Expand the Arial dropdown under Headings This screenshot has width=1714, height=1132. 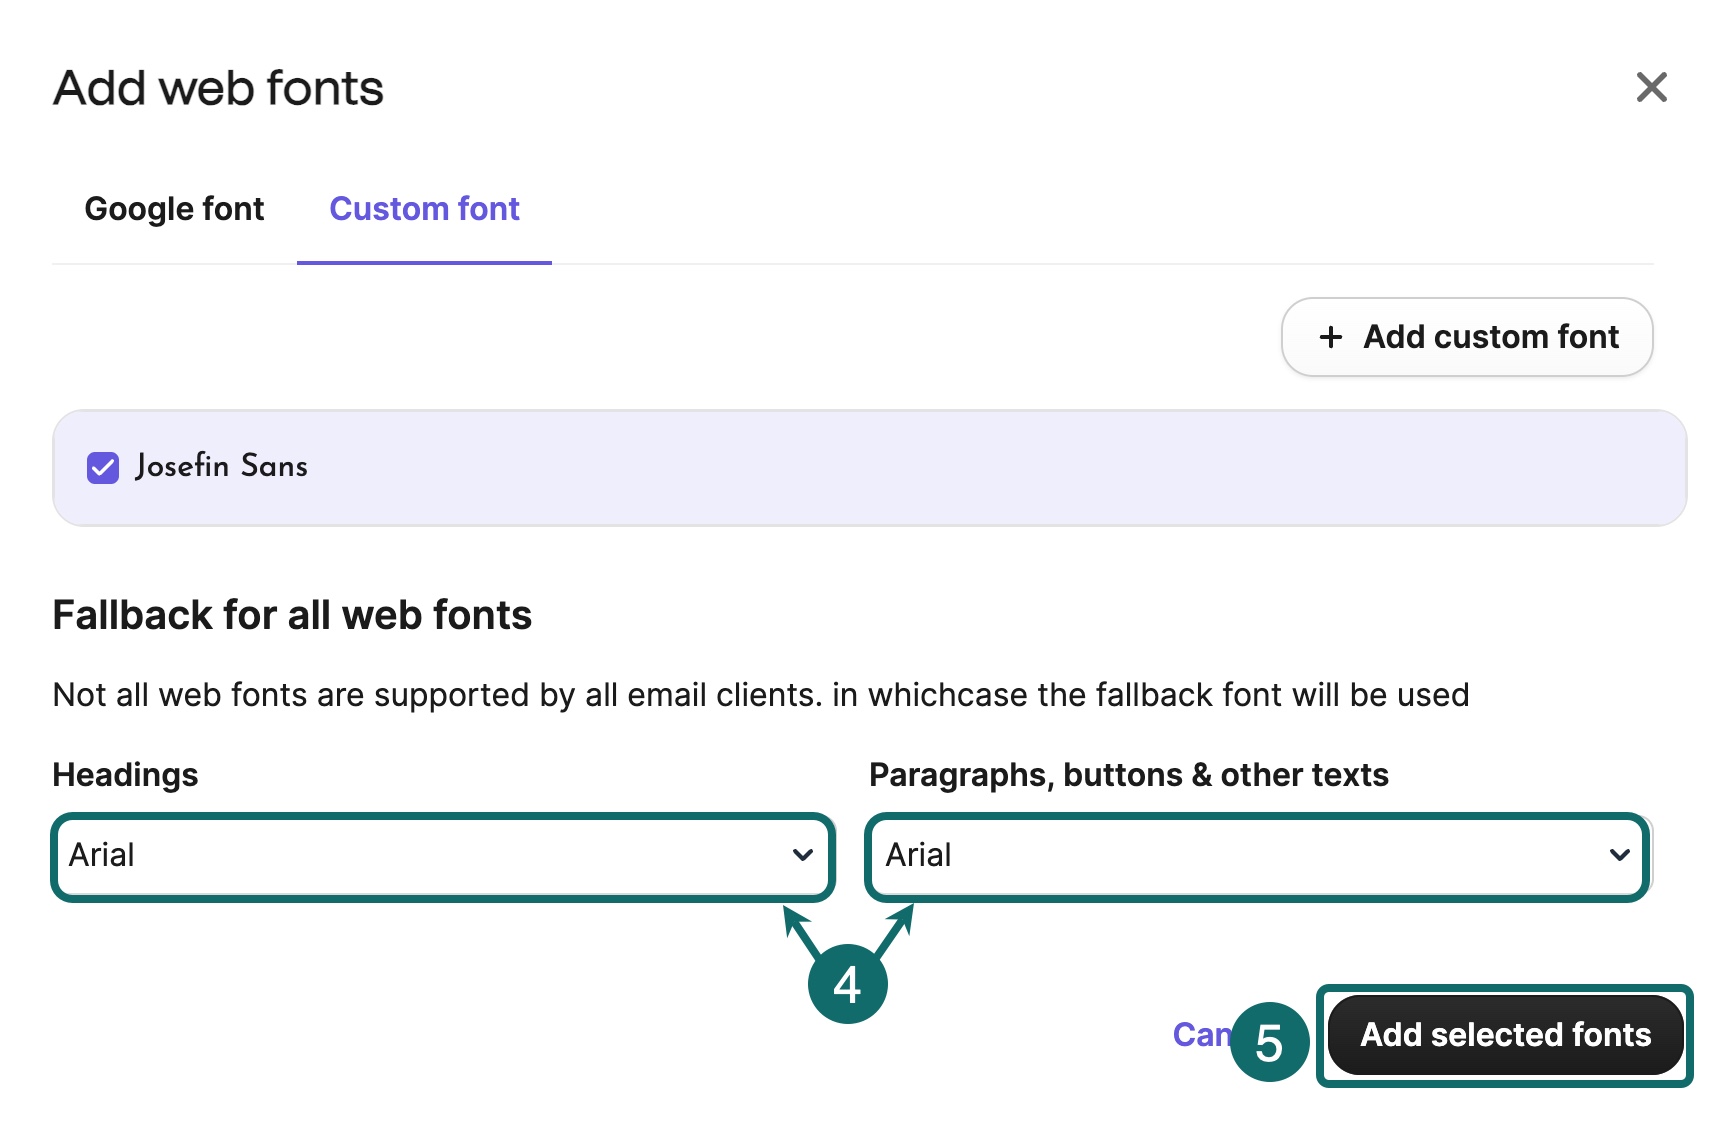[443, 856]
